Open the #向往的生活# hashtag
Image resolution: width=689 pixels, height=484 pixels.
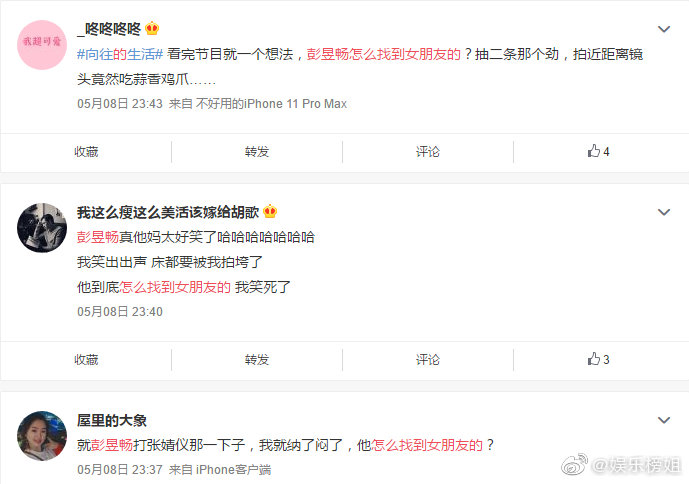(120, 54)
